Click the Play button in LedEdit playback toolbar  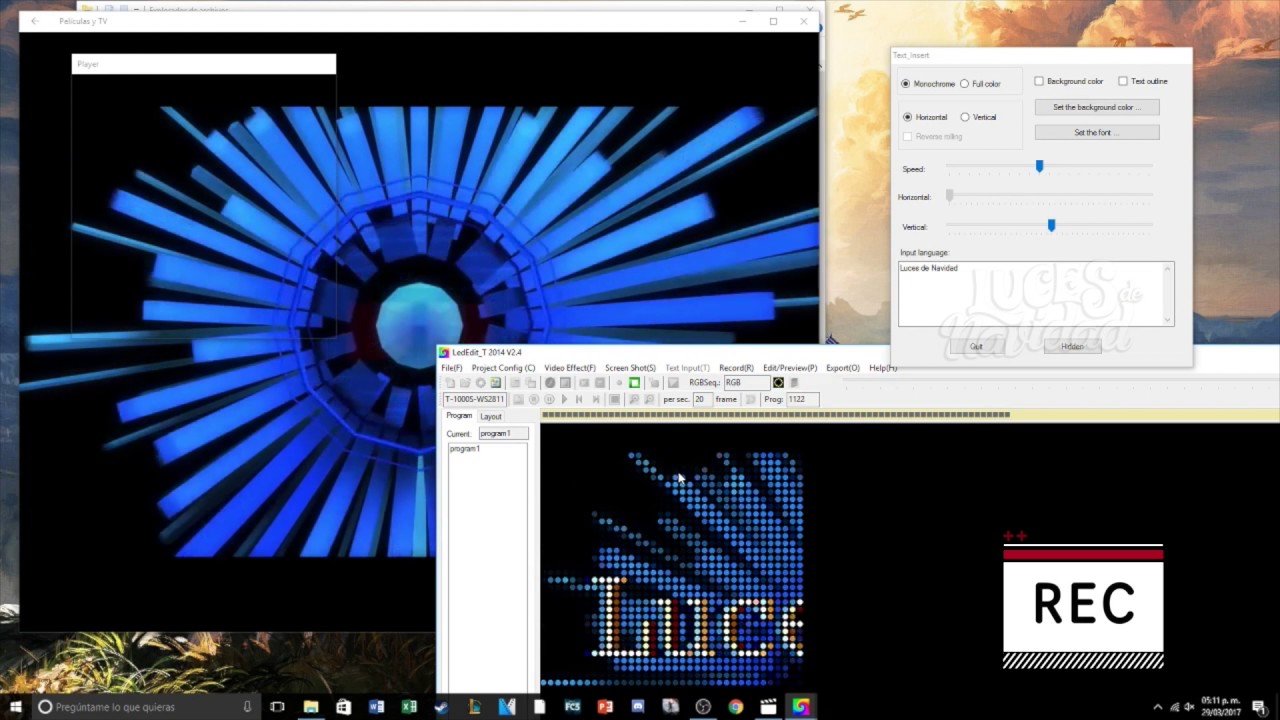pos(564,399)
